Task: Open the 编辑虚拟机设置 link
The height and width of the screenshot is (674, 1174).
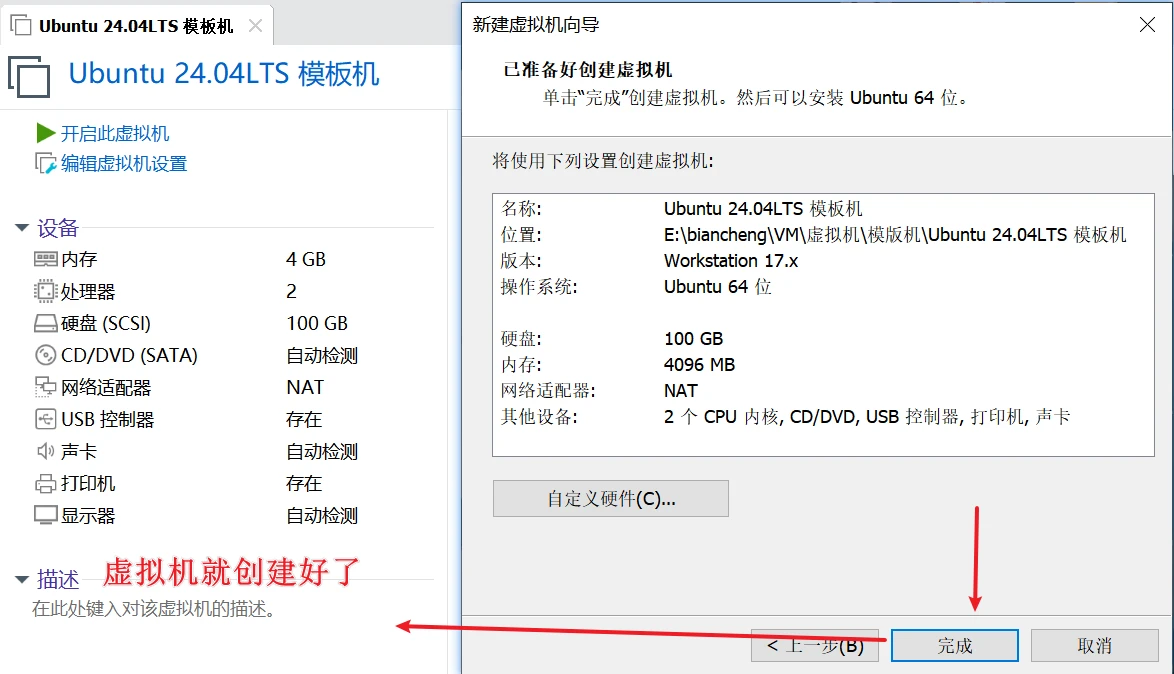Action: [x=124, y=163]
